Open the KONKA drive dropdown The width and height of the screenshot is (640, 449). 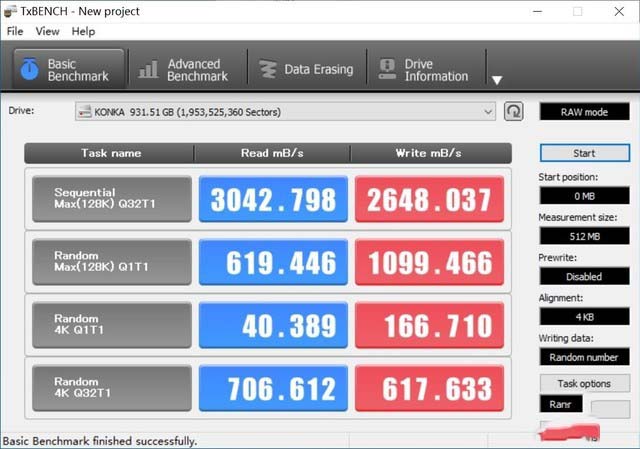pos(285,112)
